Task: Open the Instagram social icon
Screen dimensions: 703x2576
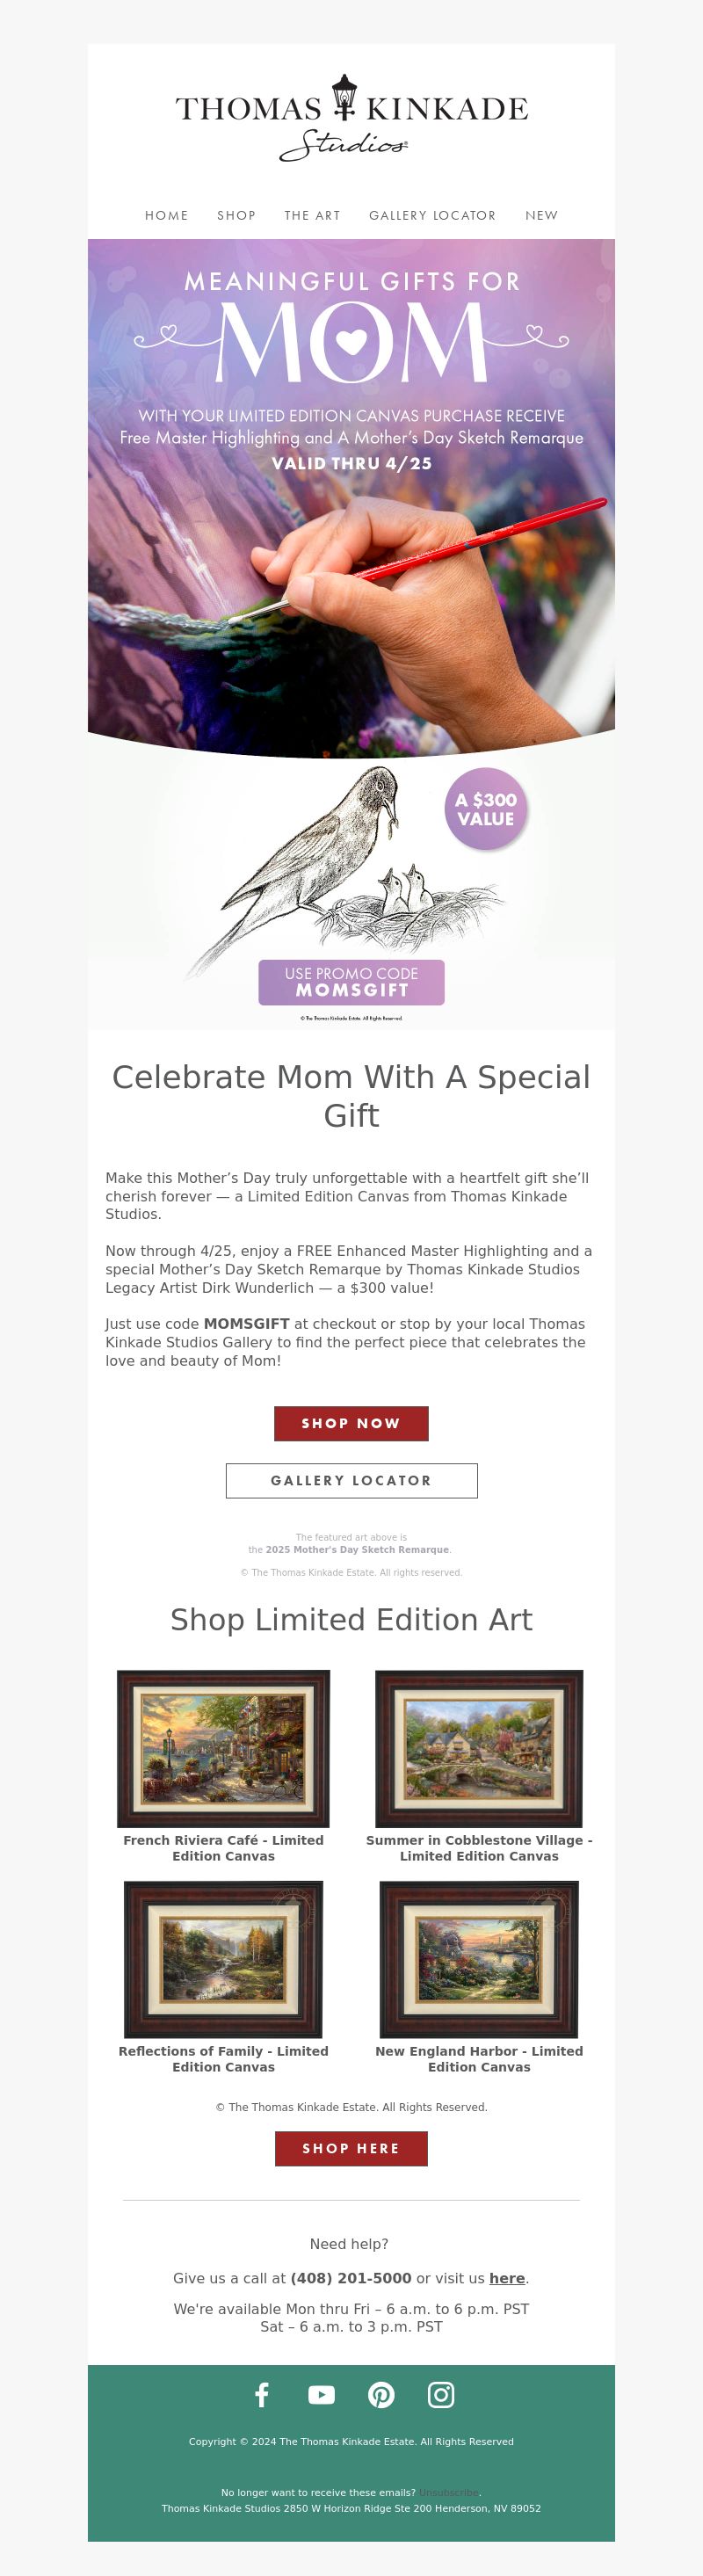Action: point(441,2394)
